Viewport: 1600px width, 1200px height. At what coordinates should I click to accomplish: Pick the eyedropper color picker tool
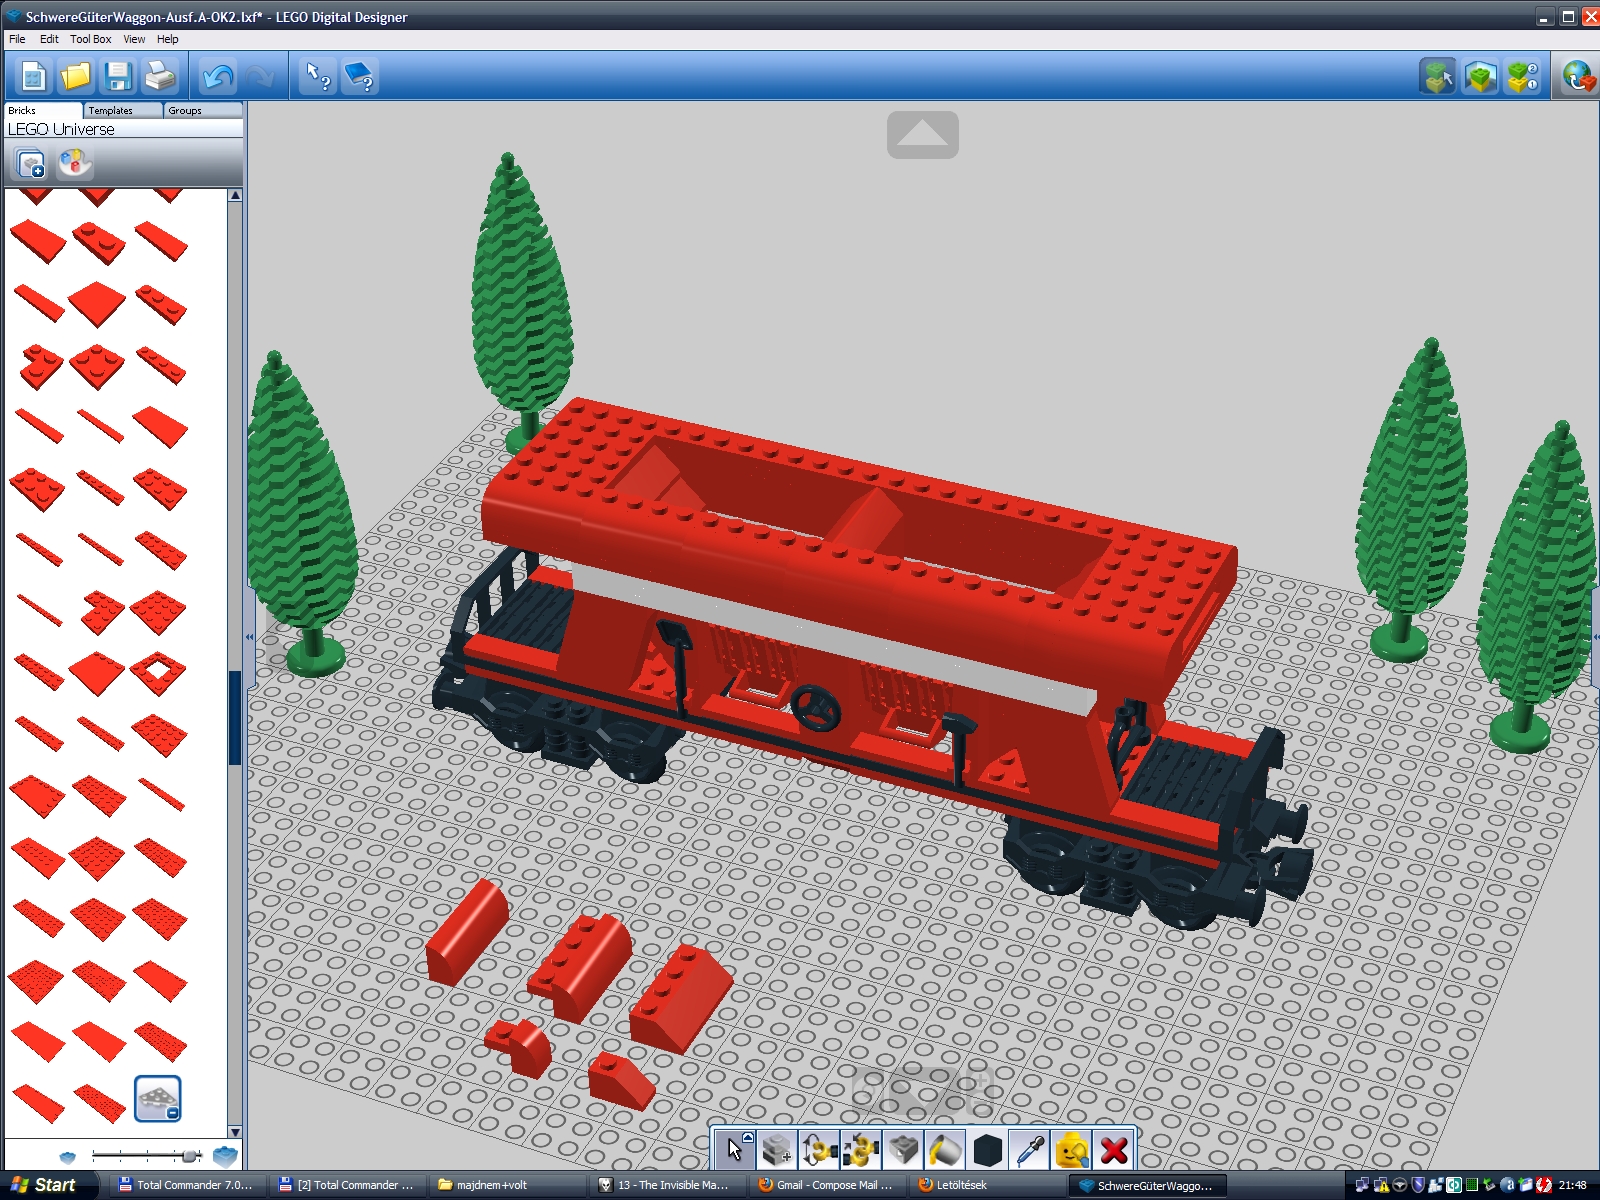1029,1150
